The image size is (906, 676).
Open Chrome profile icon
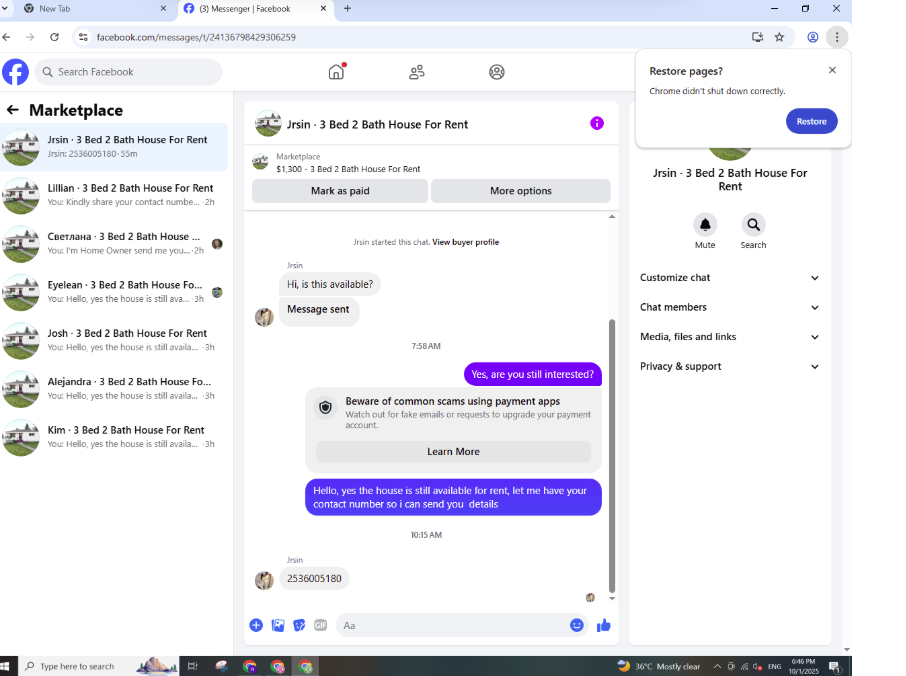coord(812,37)
